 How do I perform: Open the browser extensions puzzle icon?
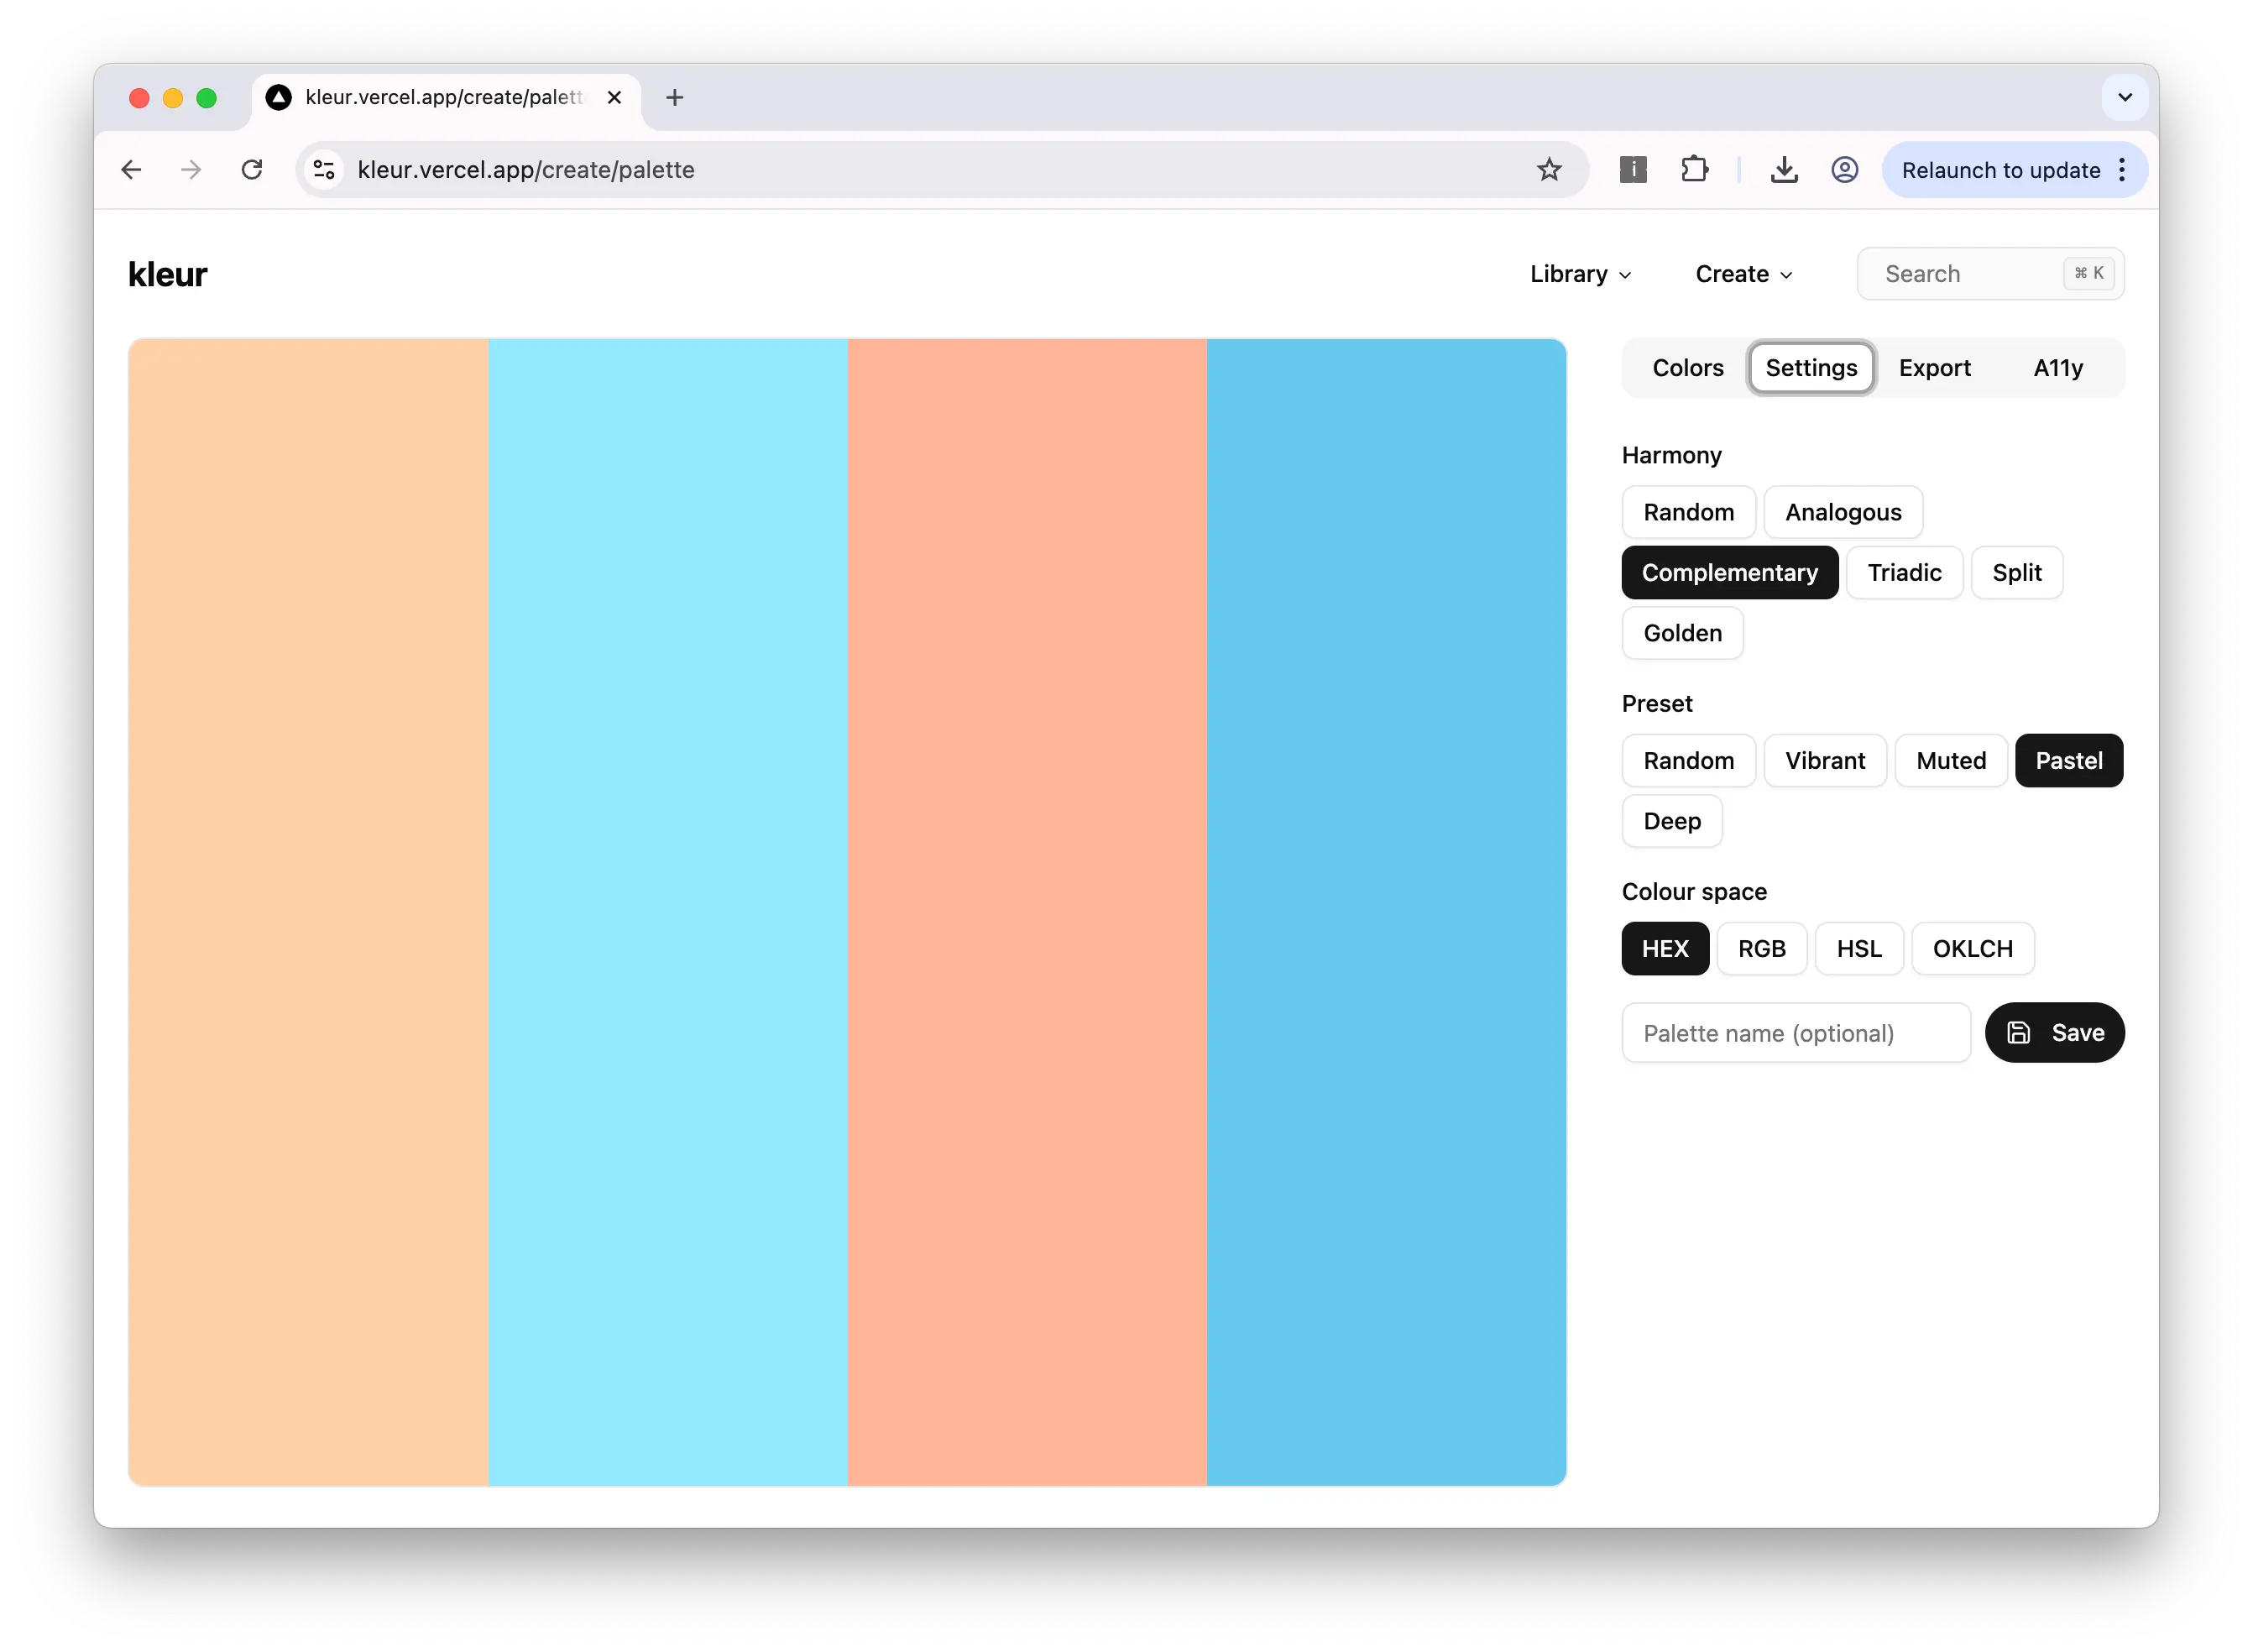1695,169
